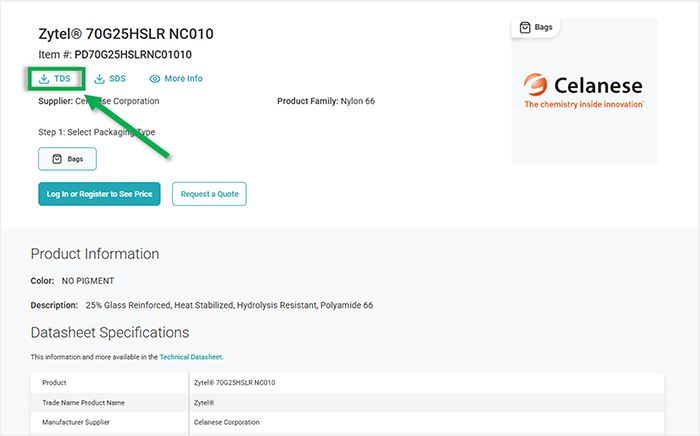Image resolution: width=700 pixels, height=436 pixels.
Task: Click the SDS download arrow icon
Action: click(99, 79)
